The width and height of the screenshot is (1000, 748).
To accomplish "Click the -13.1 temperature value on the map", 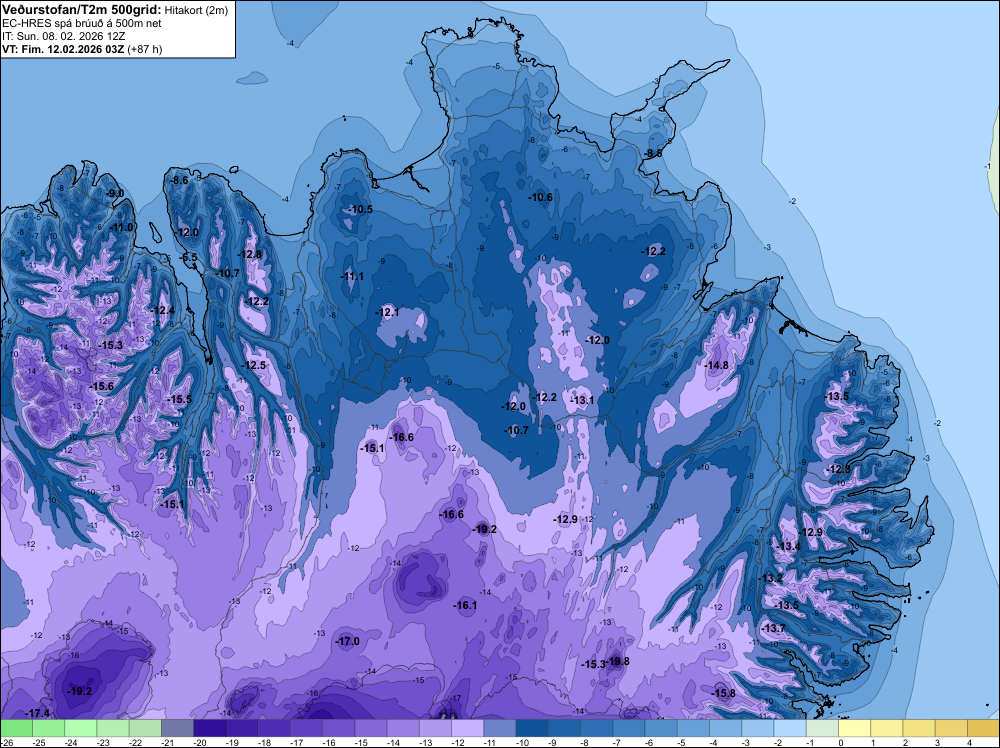I will (x=582, y=400).
